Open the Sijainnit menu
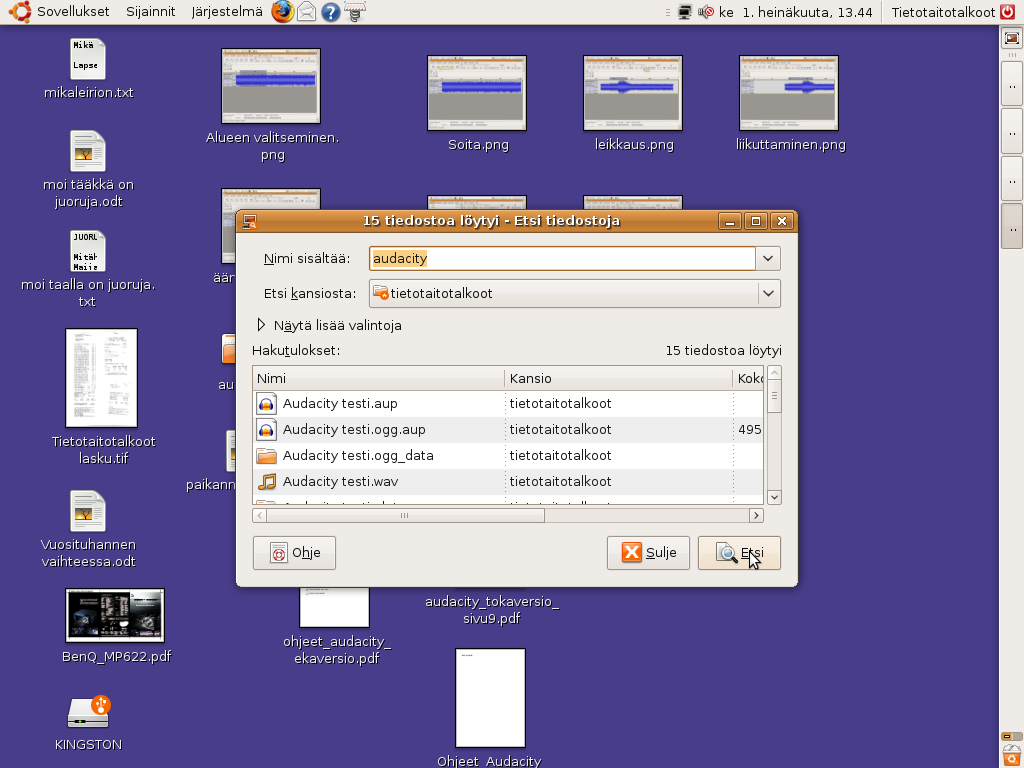1024x768 pixels. pyautogui.click(x=151, y=12)
